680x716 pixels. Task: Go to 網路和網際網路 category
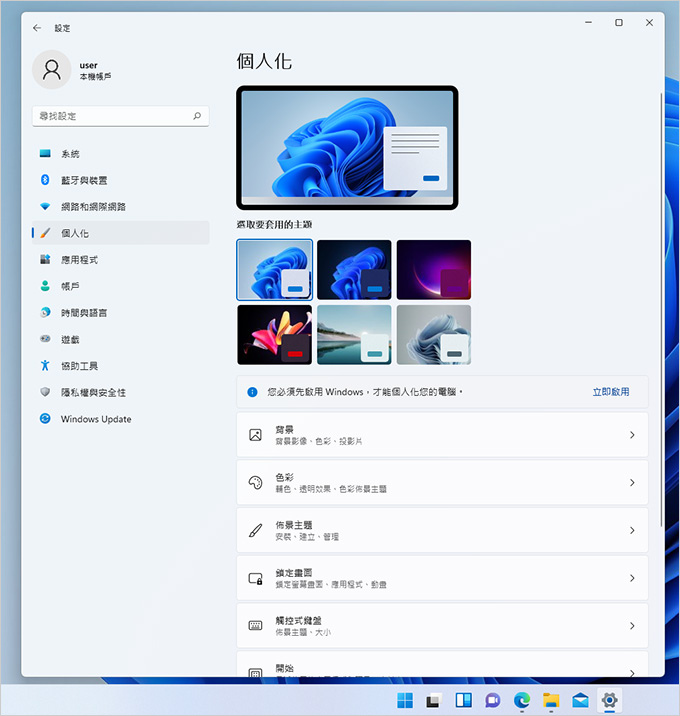click(x=121, y=207)
